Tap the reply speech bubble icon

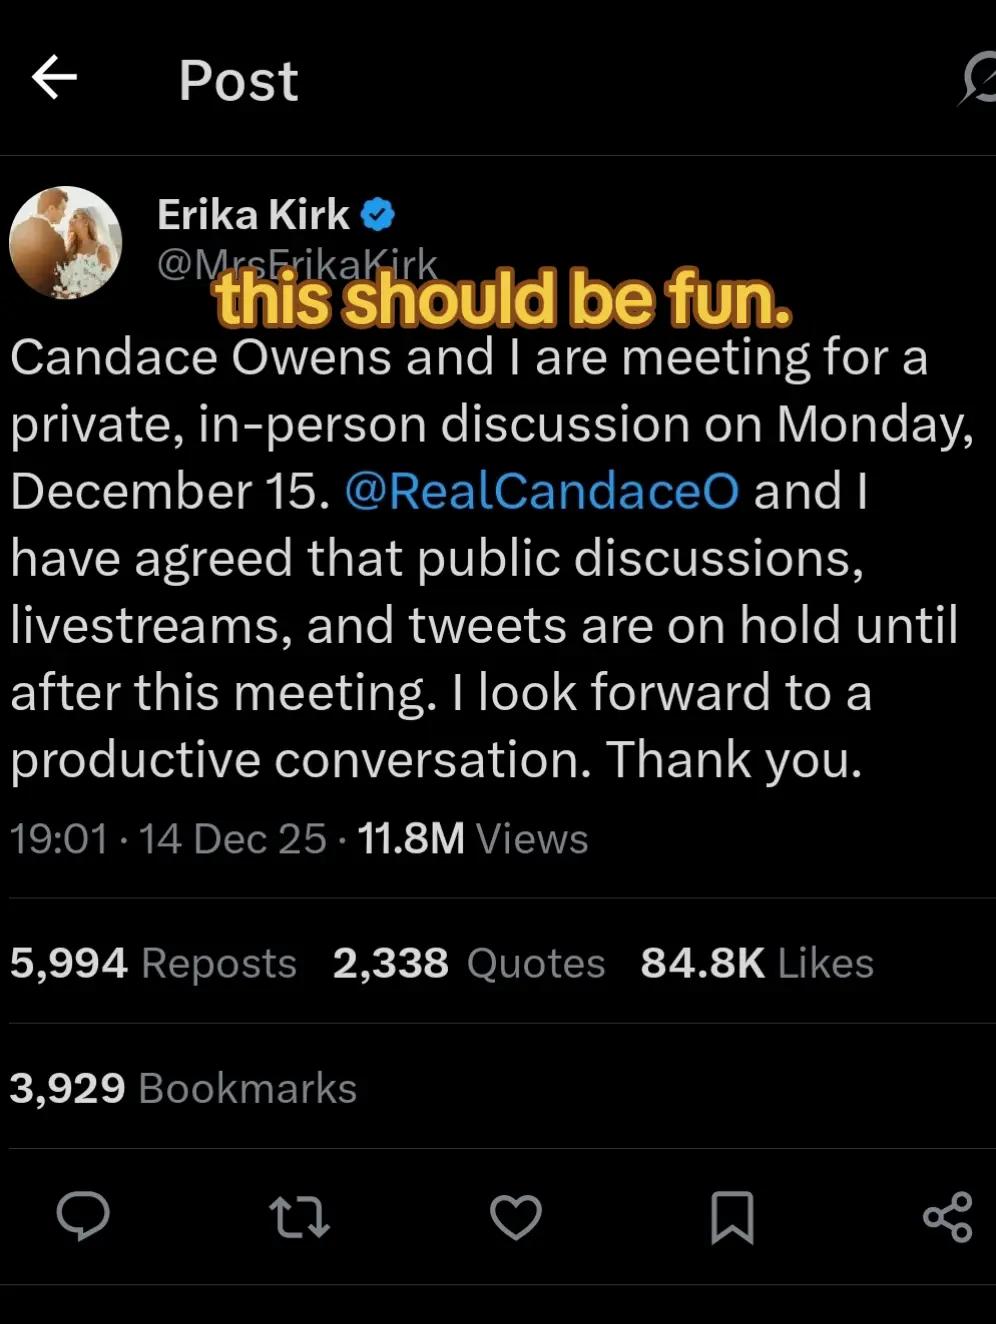pyautogui.click(x=83, y=1216)
